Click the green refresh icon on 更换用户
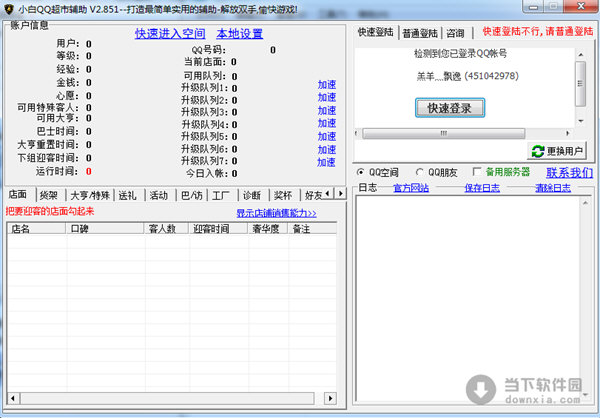This screenshot has width=600, height=418. coord(538,151)
